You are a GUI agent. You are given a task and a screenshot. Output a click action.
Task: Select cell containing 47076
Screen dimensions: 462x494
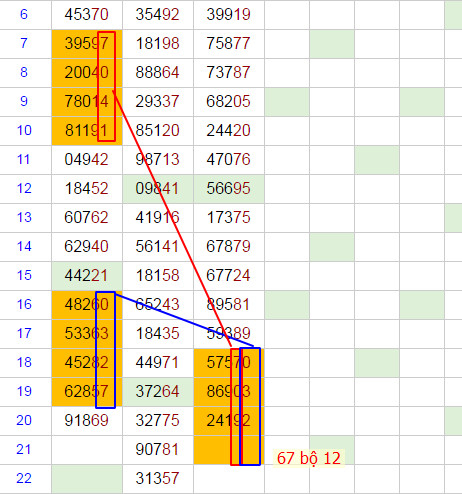(x=229, y=160)
